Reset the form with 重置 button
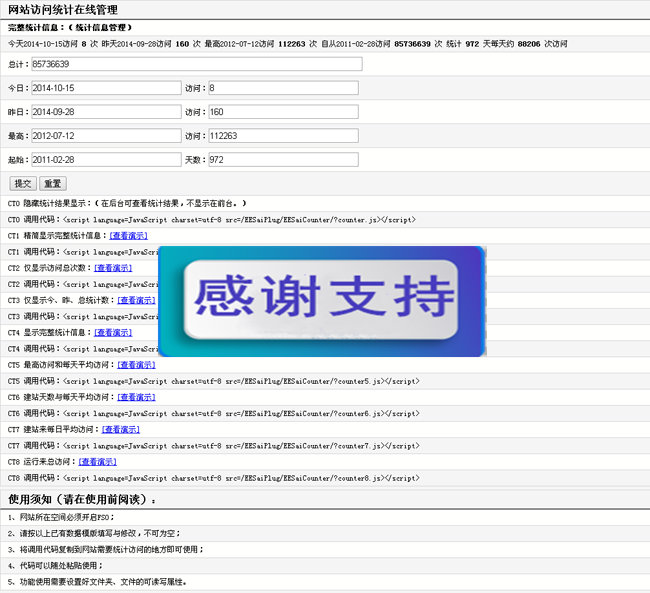The height and width of the screenshot is (593, 650). [x=53, y=183]
